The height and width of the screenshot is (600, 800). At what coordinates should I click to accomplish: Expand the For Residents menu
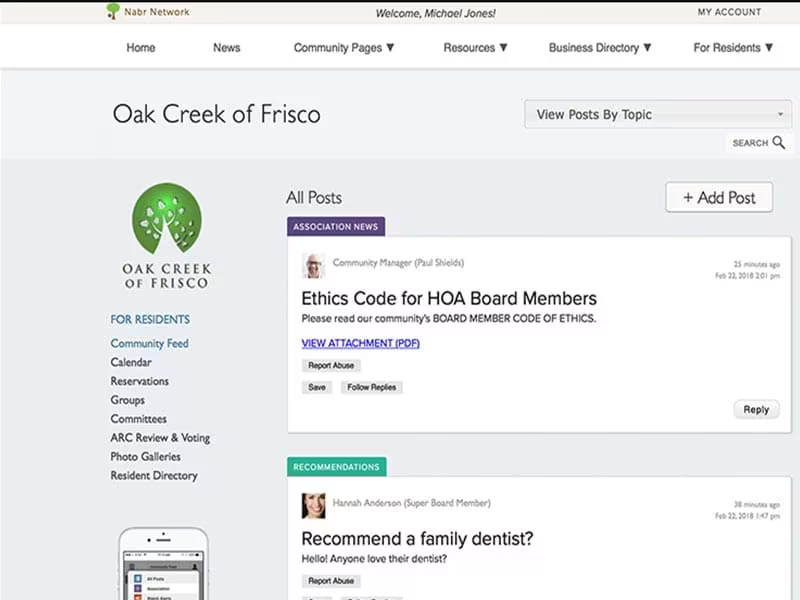point(733,47)
